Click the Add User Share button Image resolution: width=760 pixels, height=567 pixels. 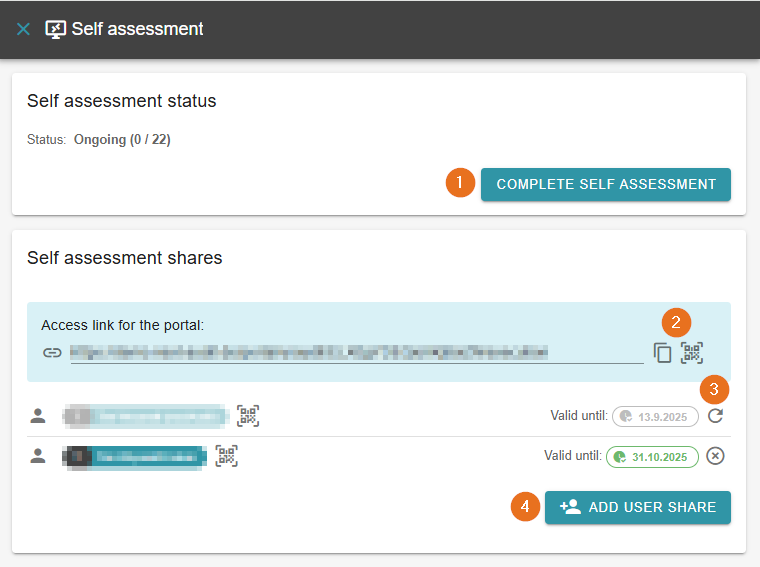click(x=638, y=507)
